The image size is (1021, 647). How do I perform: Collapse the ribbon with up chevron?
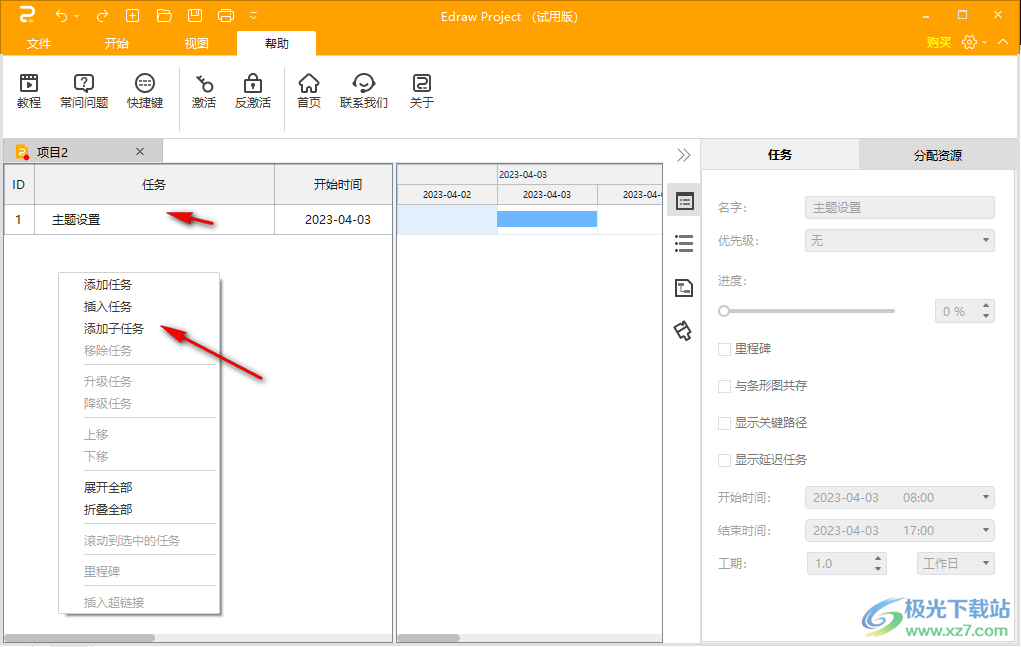tap(1003, 42)
